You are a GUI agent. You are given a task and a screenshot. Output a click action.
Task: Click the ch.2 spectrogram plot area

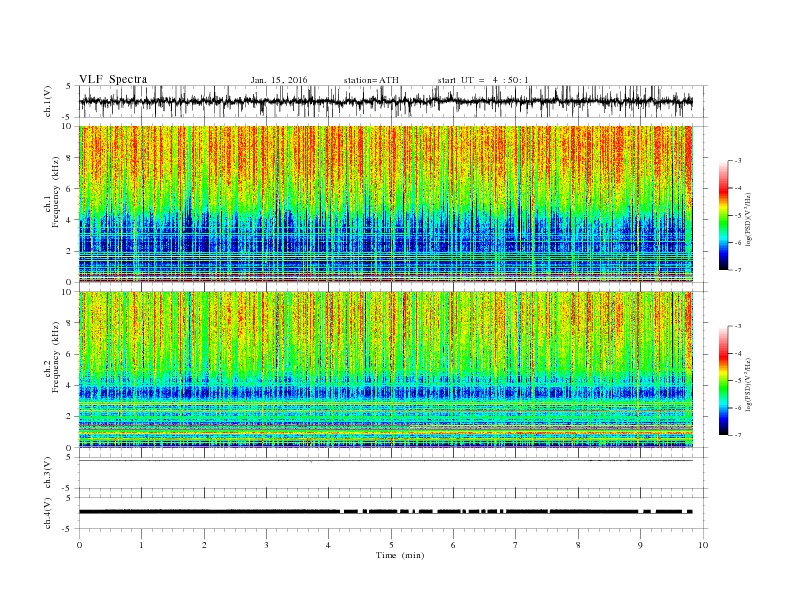[x=386, y=370]
